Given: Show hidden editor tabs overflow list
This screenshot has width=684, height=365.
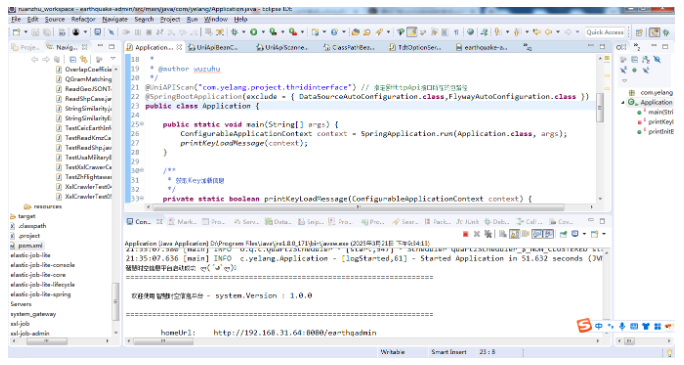Looking at the screenshot, I should click(x=527, y=47).
